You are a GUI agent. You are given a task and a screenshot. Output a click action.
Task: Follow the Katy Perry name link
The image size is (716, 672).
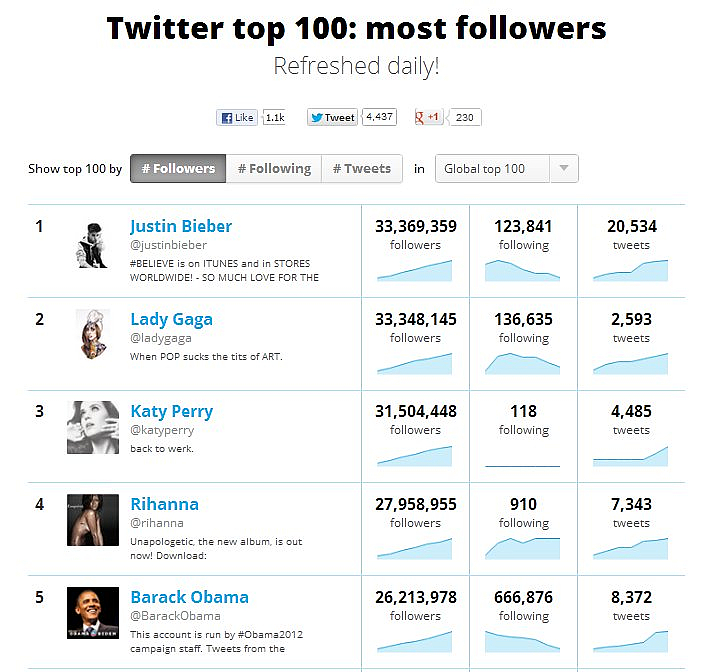(172, 411)
